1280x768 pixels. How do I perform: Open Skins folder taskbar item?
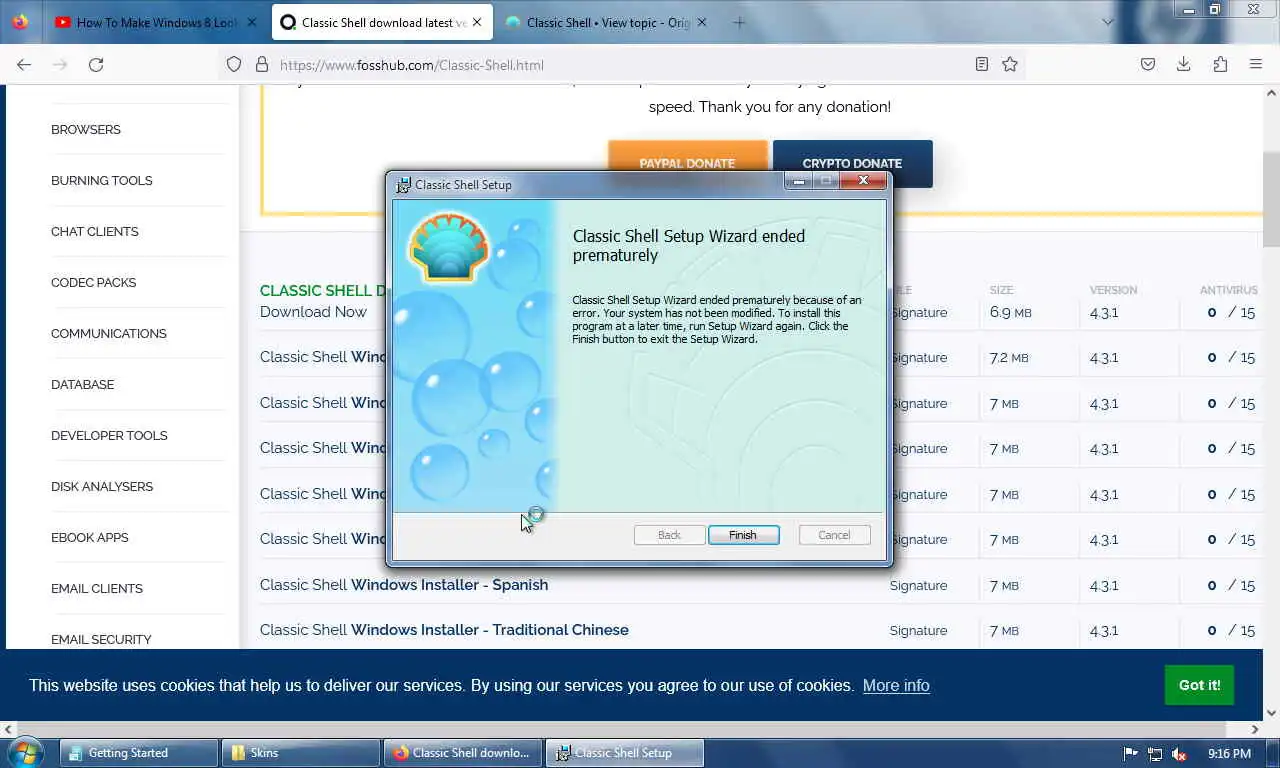301,753
